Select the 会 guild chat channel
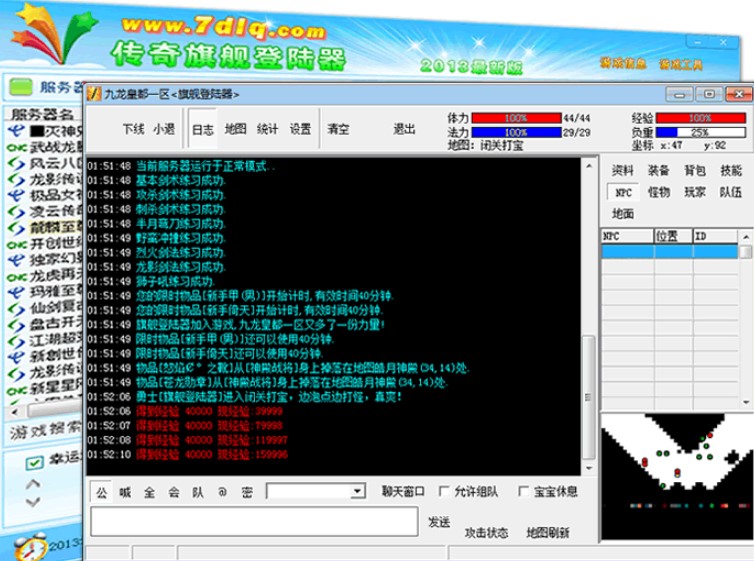Image resolution: width=754 pixels, height=561 pixels. (174, 492)
